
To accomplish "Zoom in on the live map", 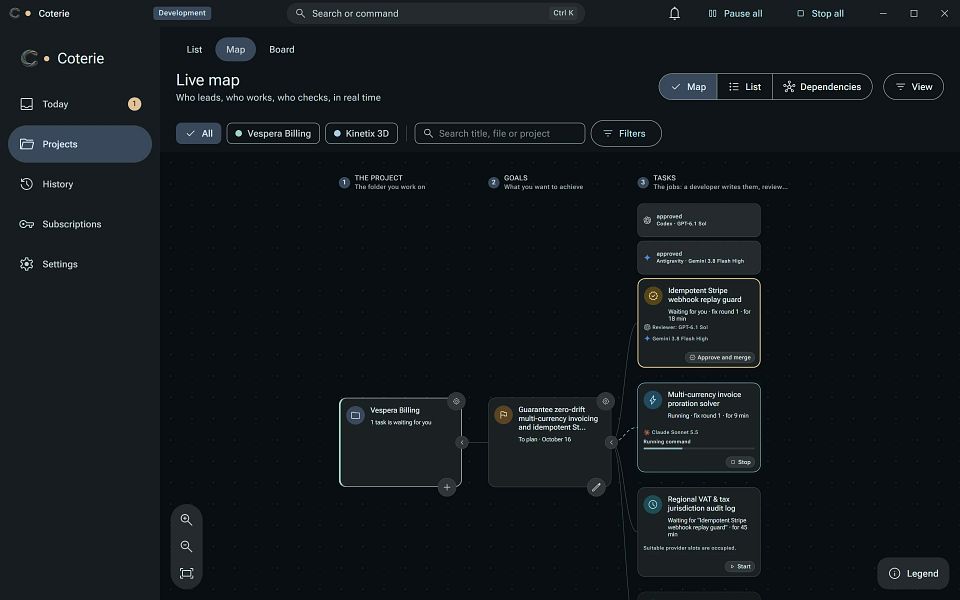I will (x=186, y=520).
